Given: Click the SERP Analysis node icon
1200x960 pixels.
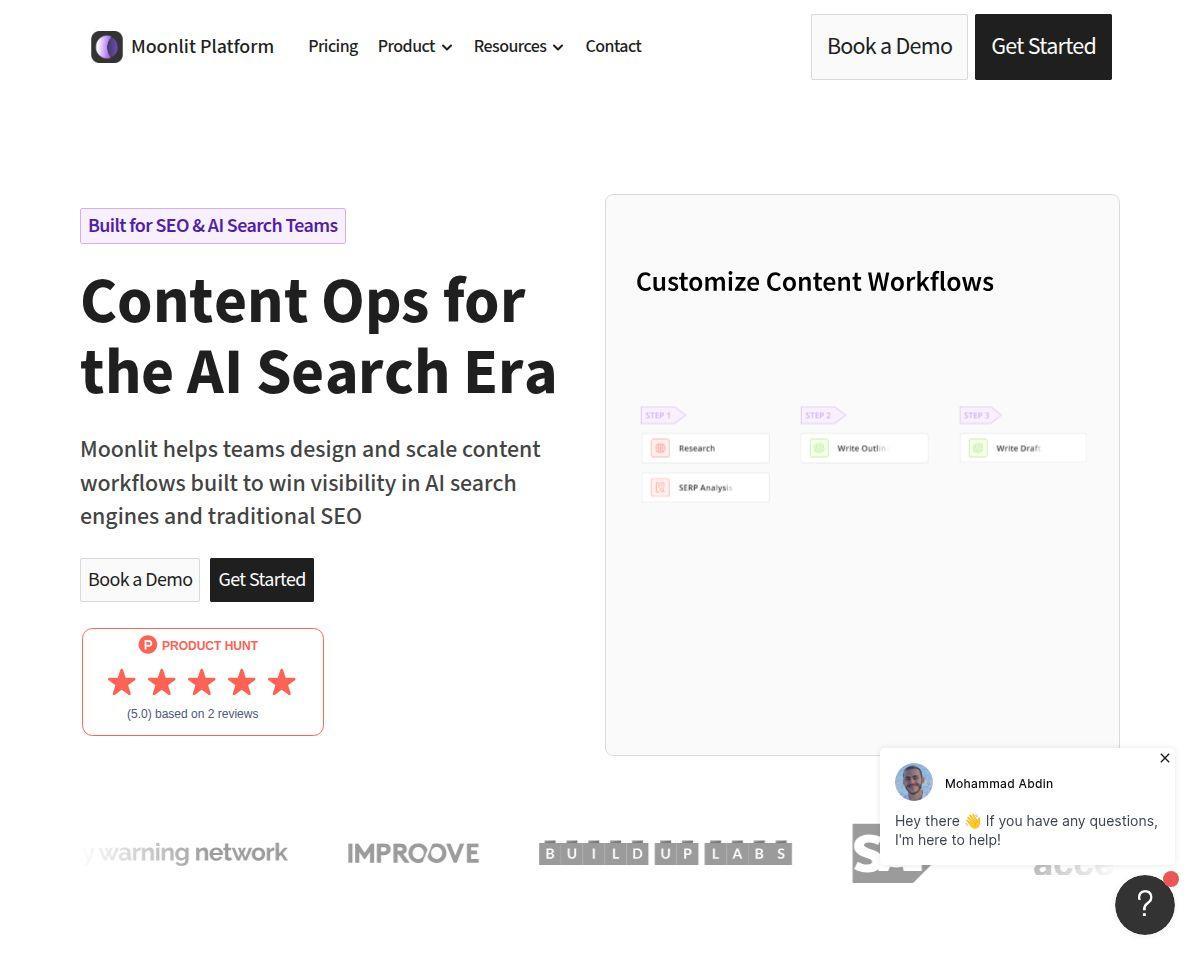Looking at the screenshot, I should [660, 487].
